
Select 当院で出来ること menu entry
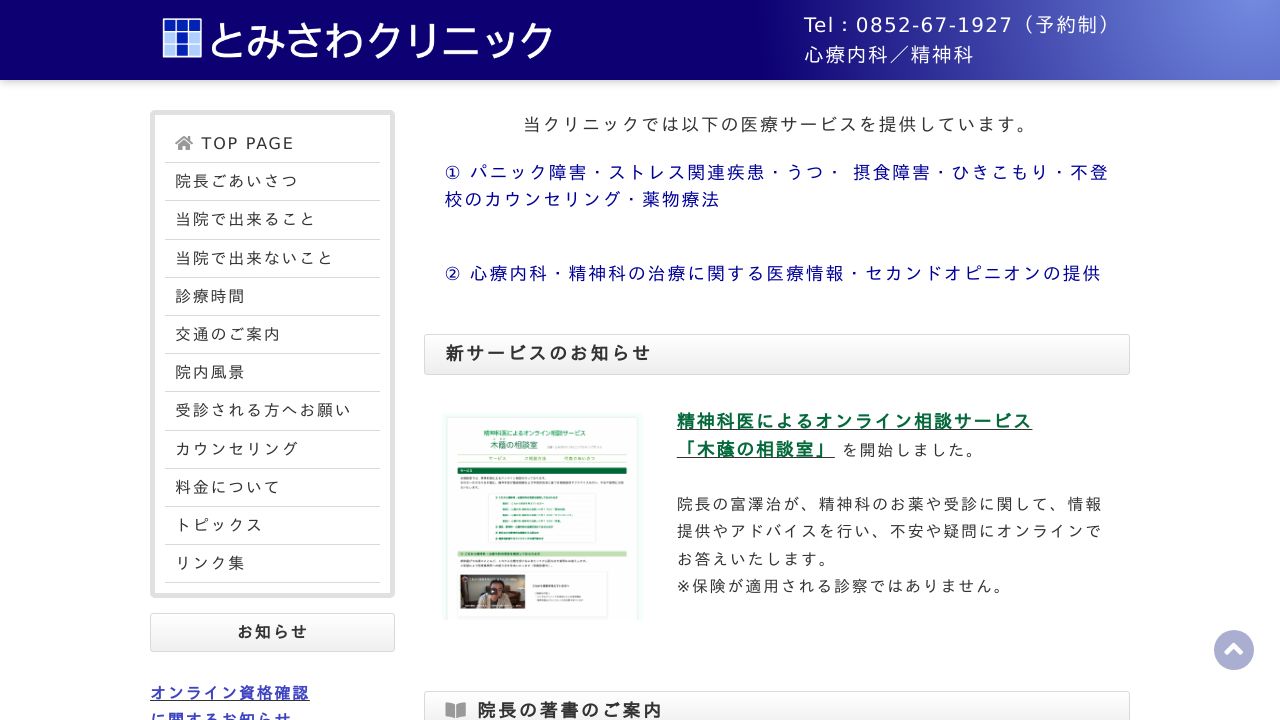click(x=246, y=219)
